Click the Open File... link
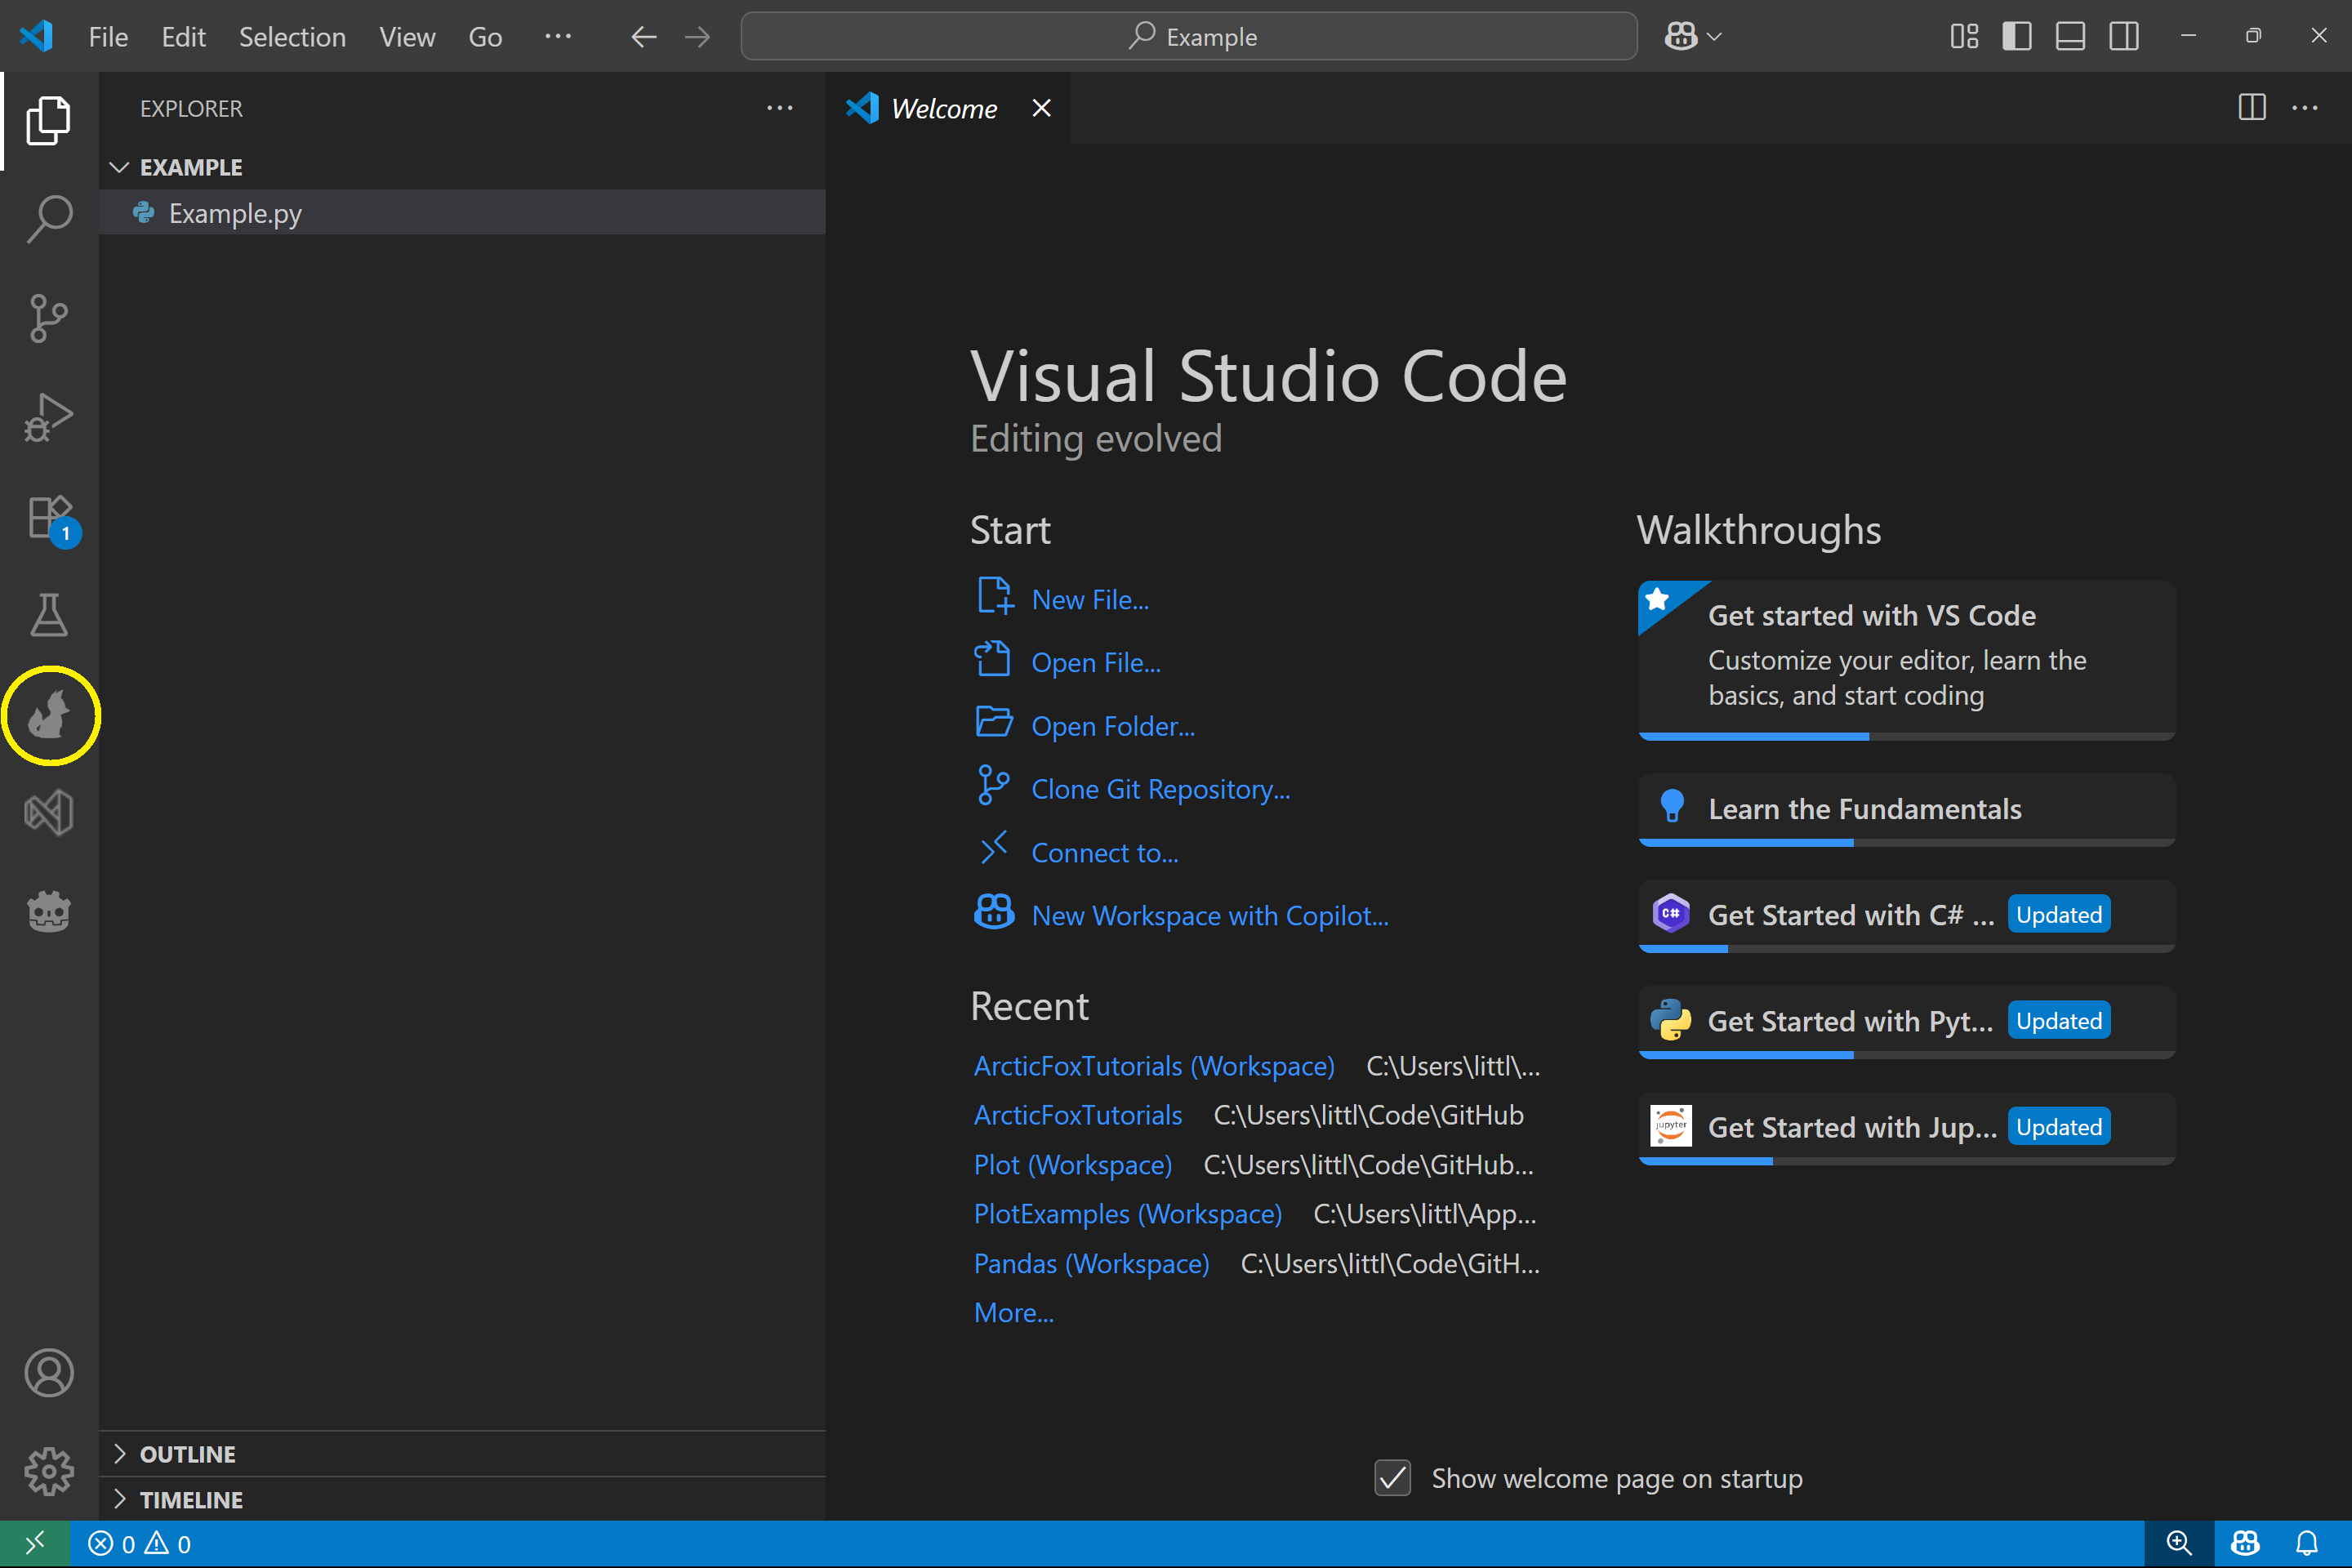This screenshot has height=1568, width=2352. pyautogui.click(x=1096, y=663)
